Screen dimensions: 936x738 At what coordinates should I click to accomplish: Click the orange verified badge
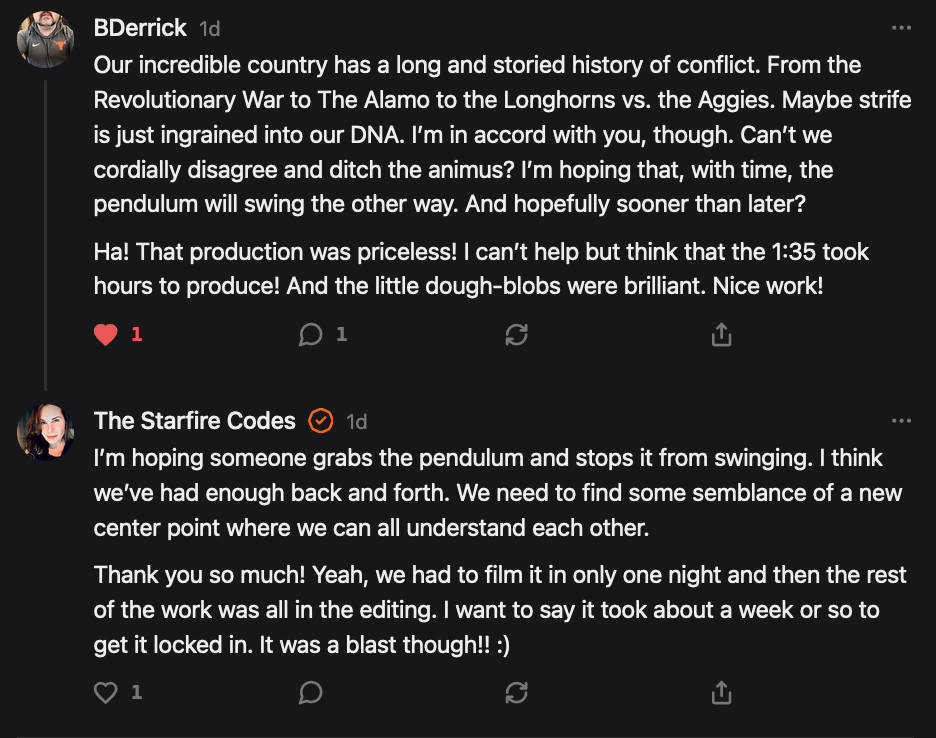point(321,421)
